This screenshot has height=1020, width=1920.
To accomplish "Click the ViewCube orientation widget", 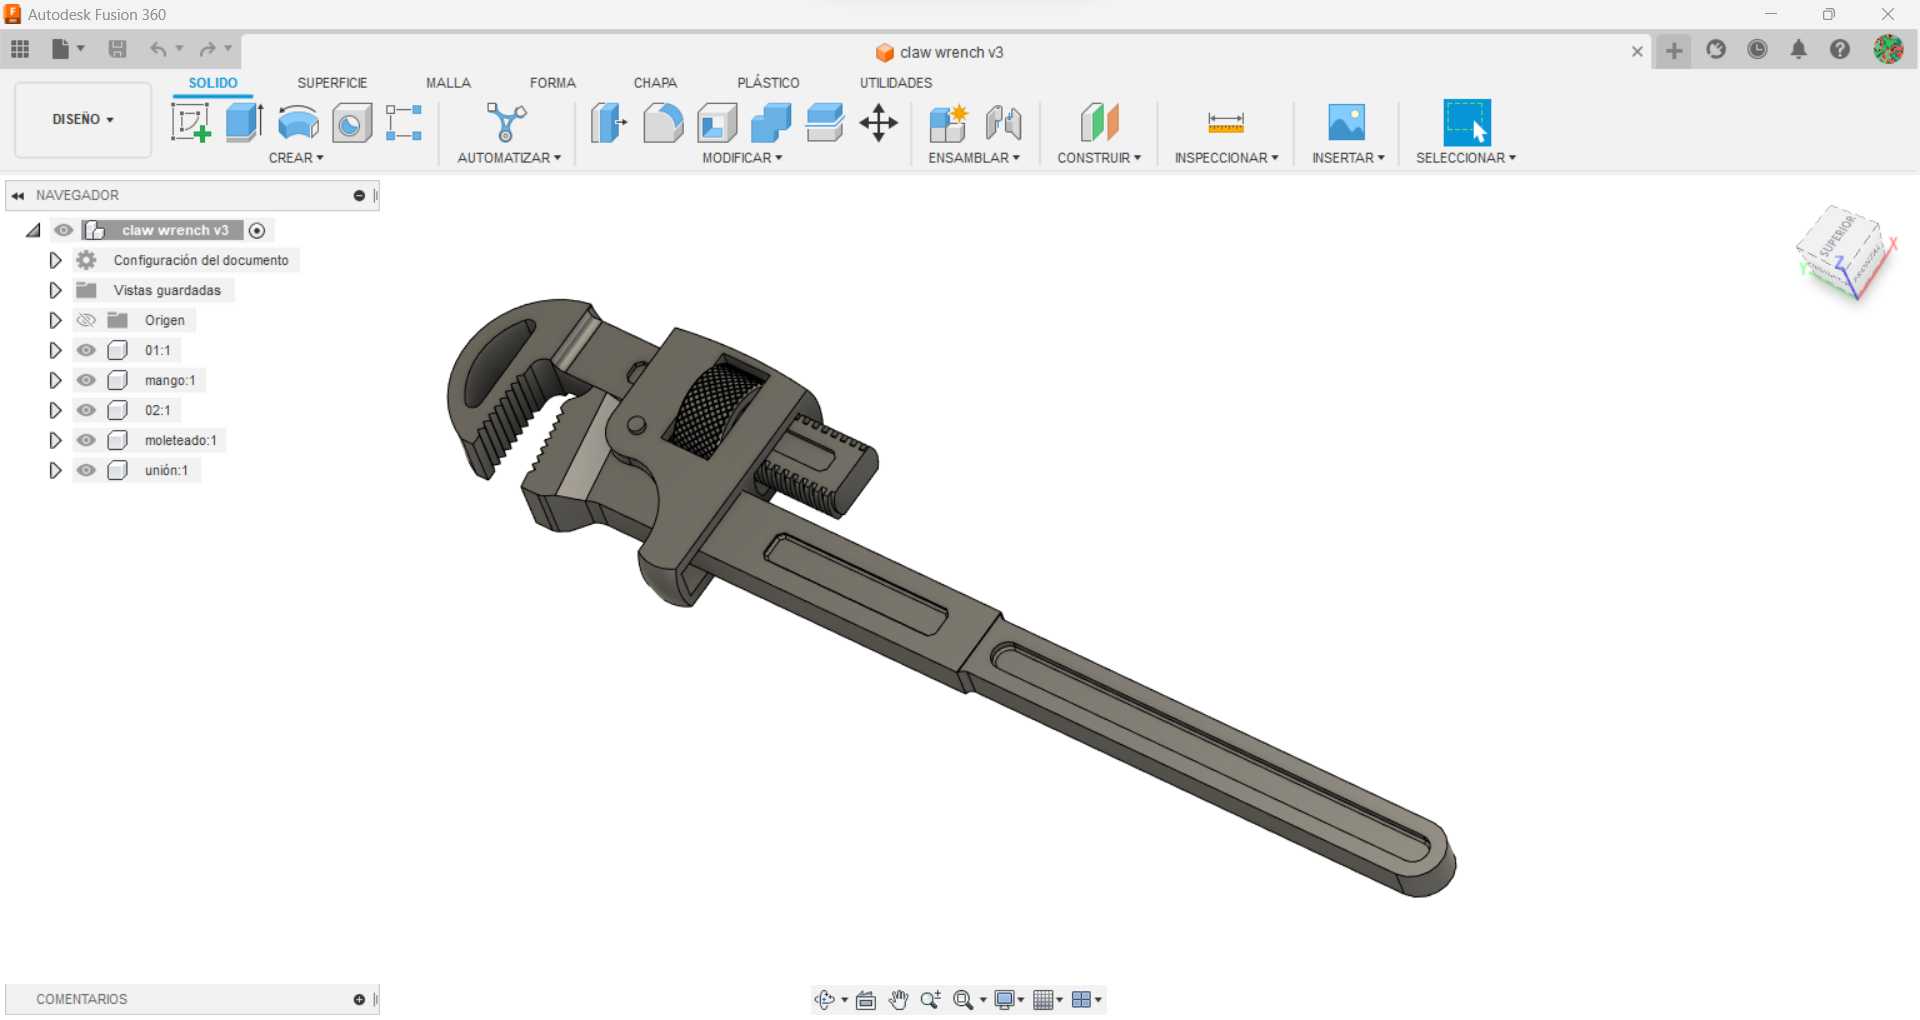I will [1845, 252].
